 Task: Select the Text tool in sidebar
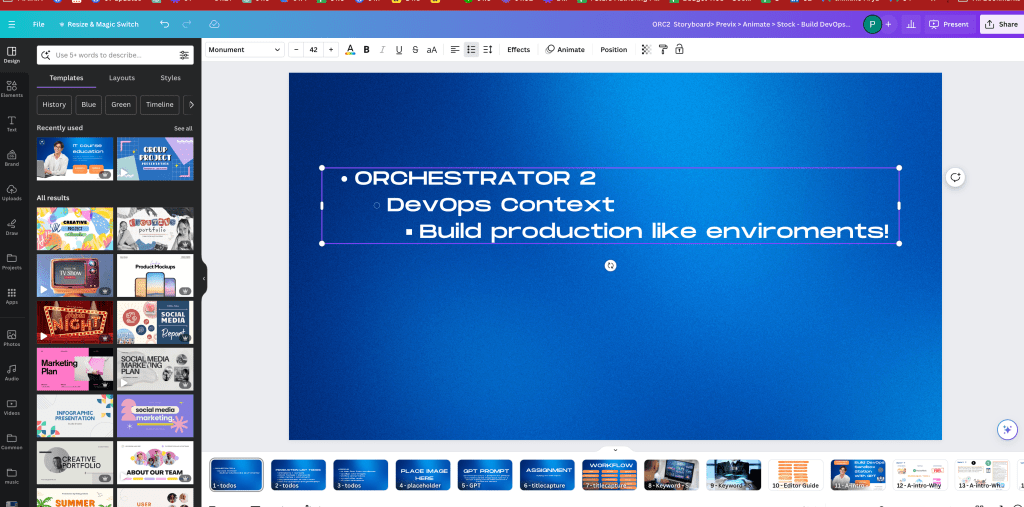[11, 123]
